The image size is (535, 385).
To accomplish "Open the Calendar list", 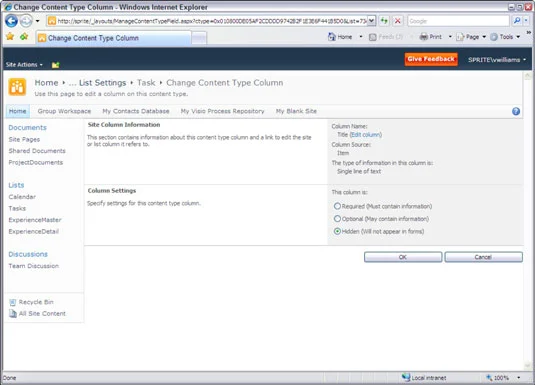I will point(22,197).
